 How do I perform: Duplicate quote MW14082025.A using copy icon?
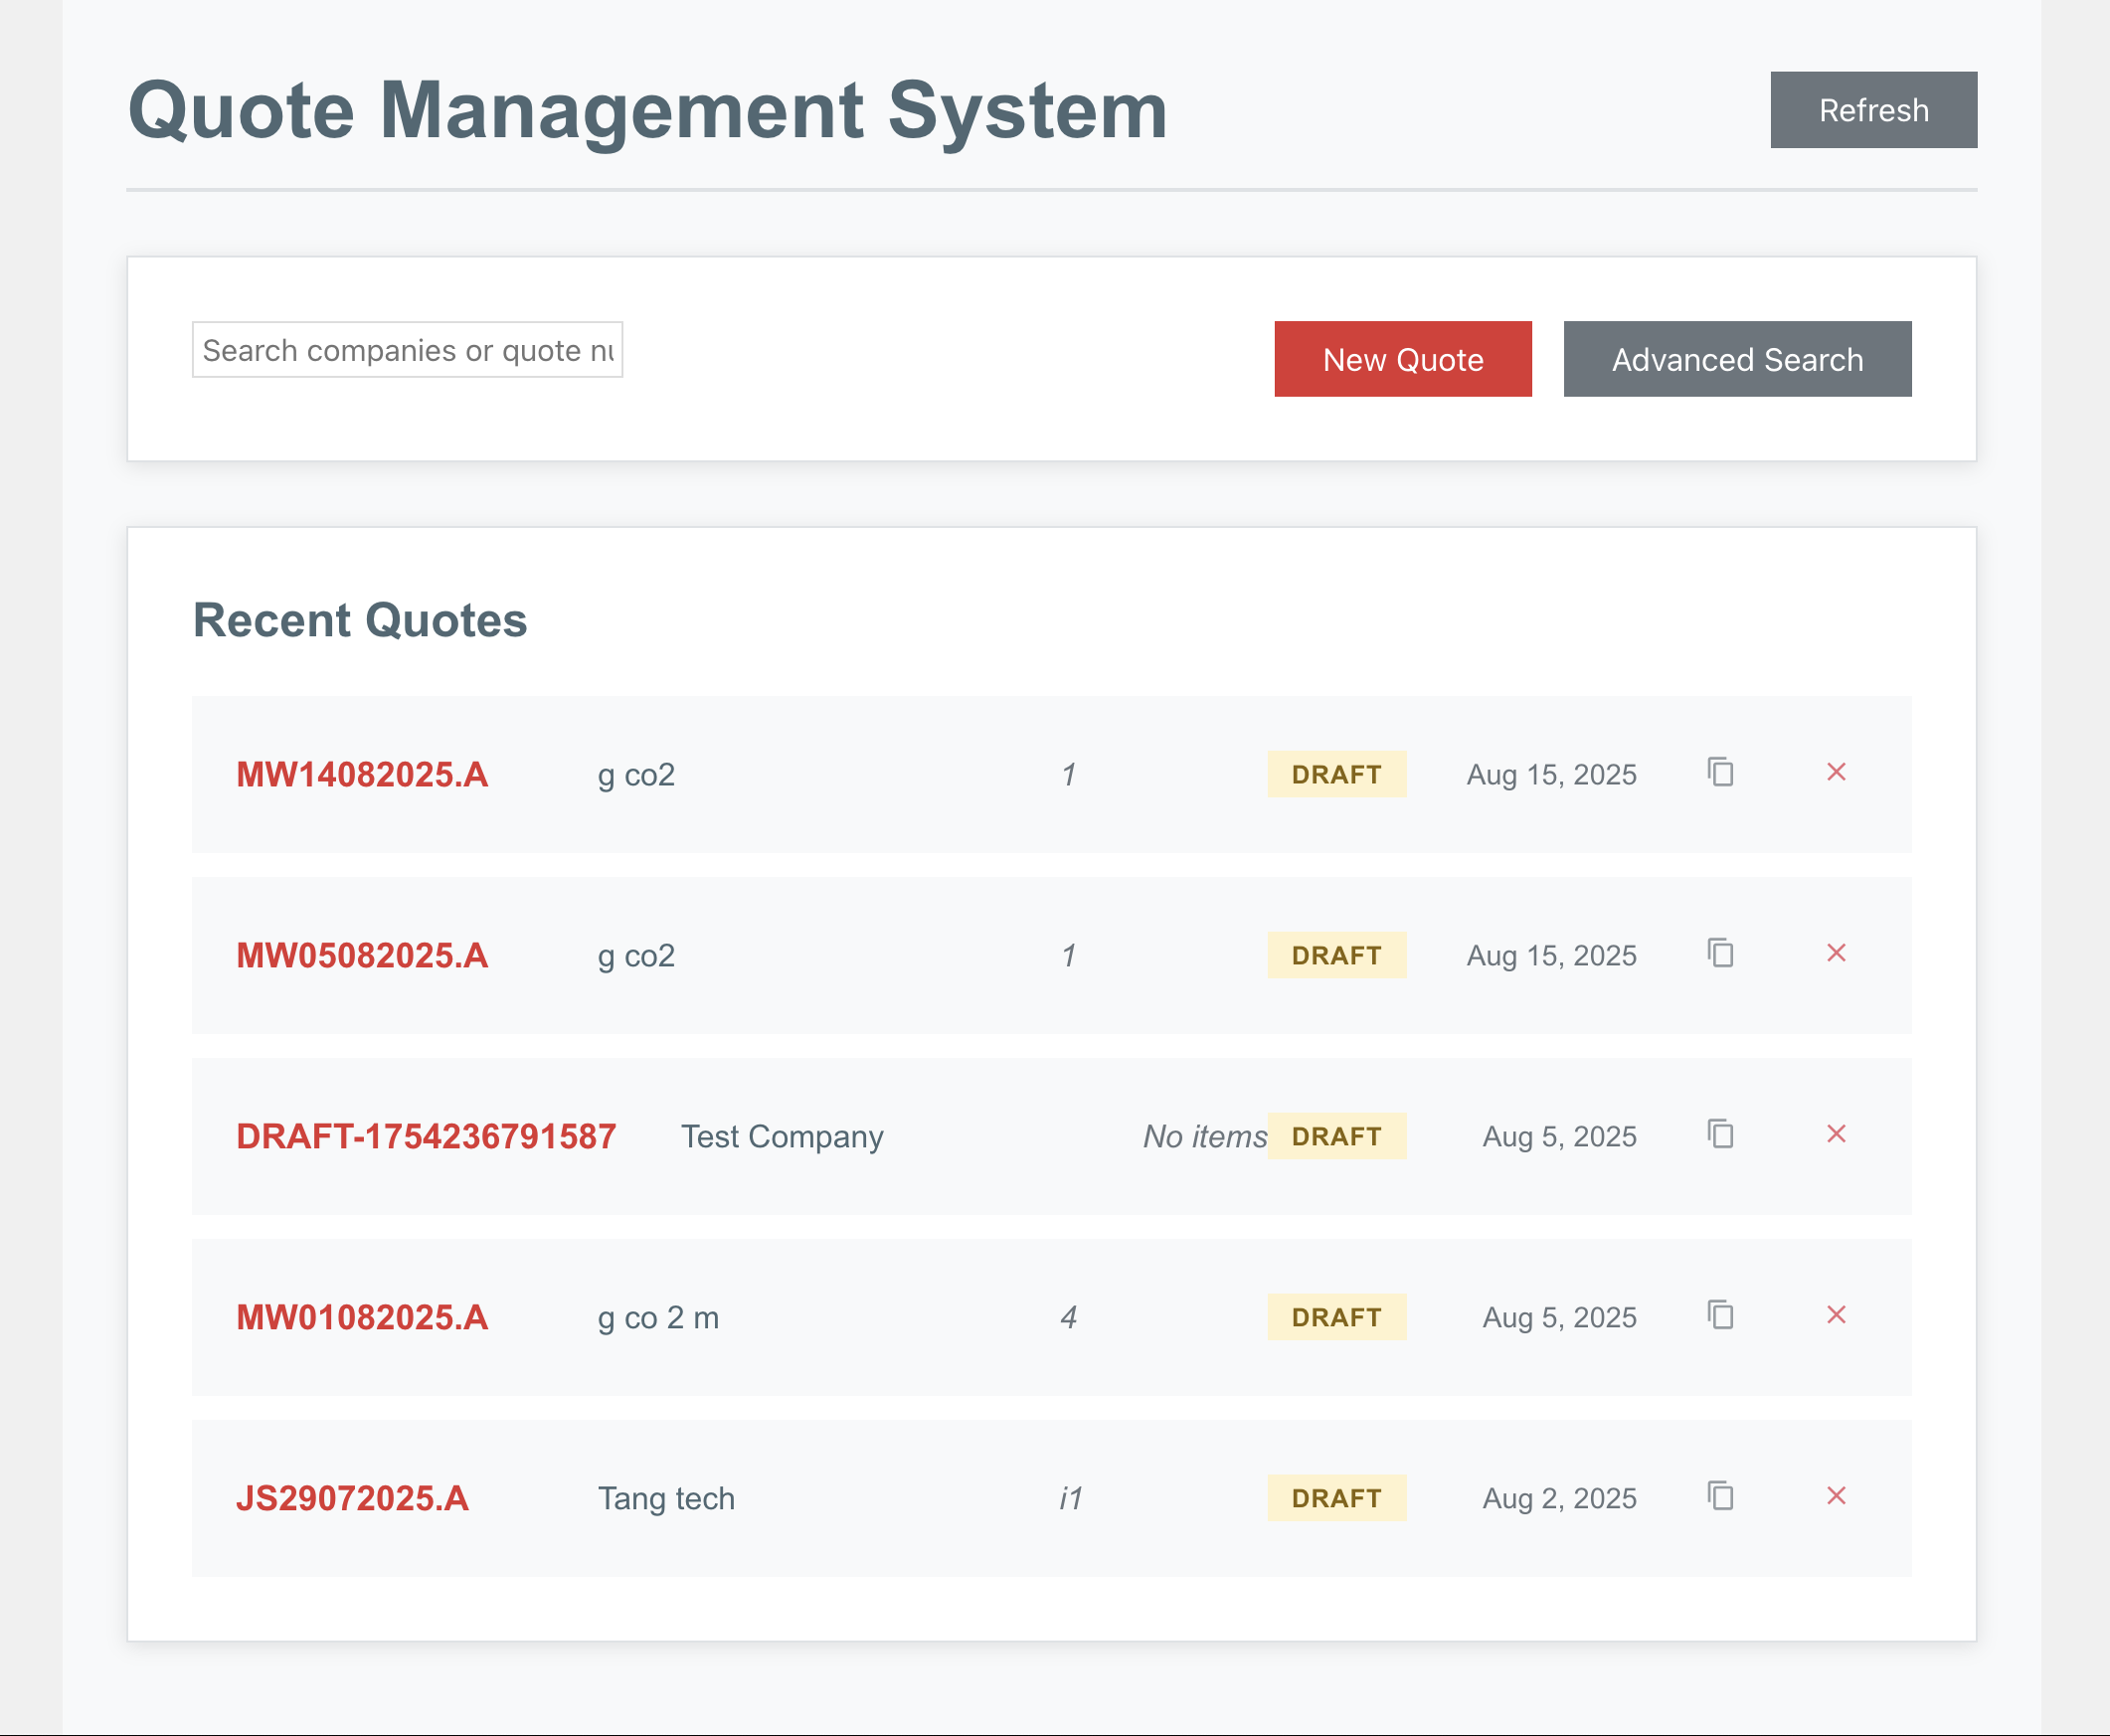[1720, 772]
